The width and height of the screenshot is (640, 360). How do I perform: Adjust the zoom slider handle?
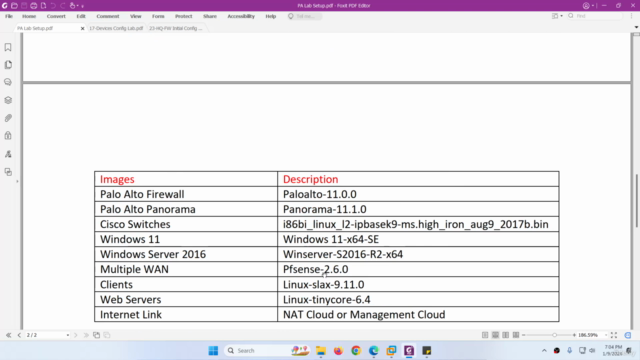554,335
